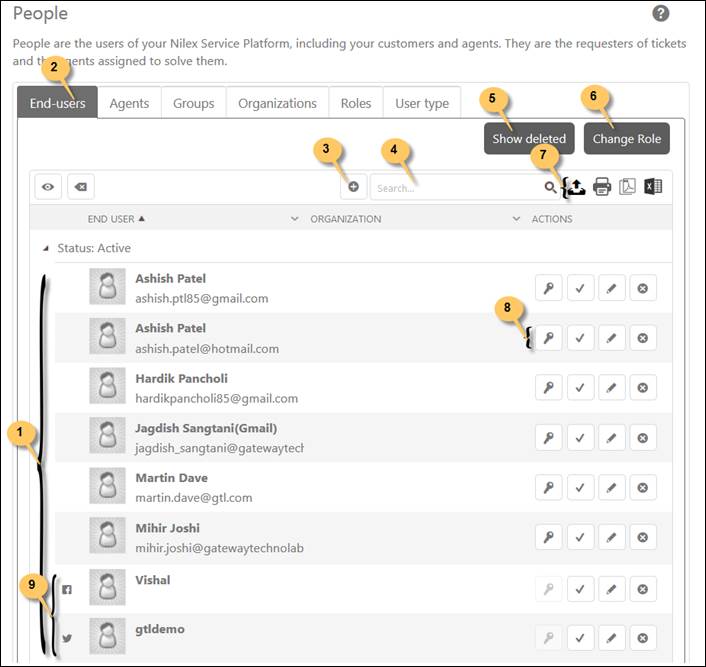Export list using the PDF icon
The height and width of the screenshot is (667, 706).
pyautogui.click(x=628, y=186)
